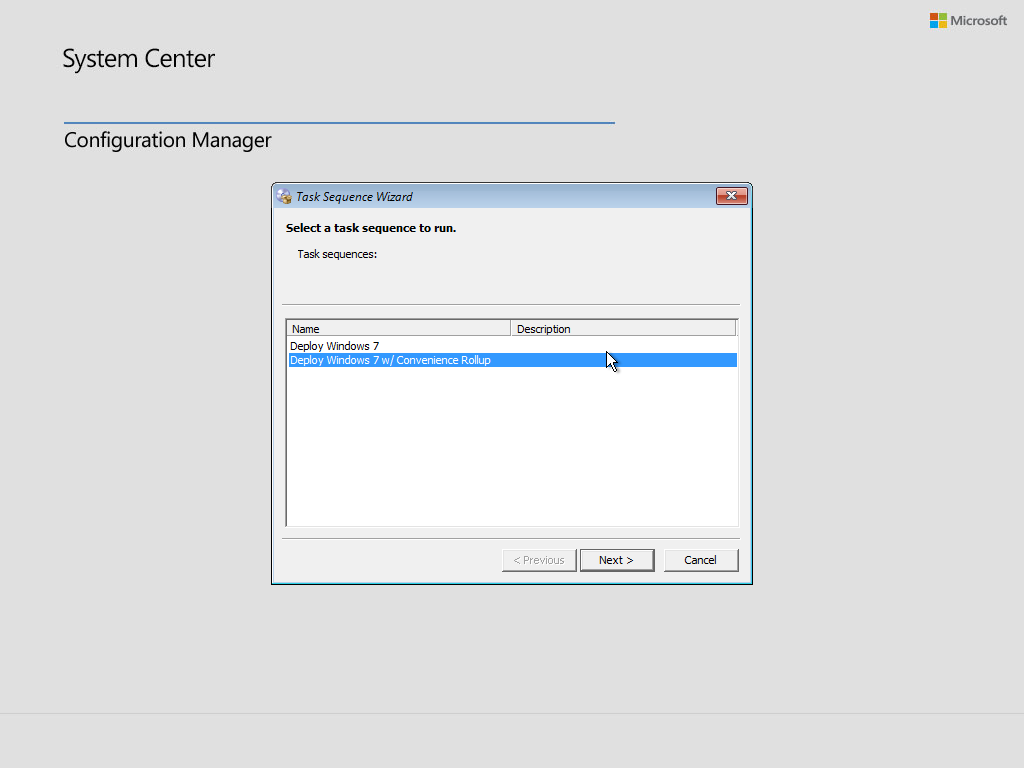The width and height of the screenshot is (1024, 768).
Task: Click the Microsoft logo
Action: (968, 21)
